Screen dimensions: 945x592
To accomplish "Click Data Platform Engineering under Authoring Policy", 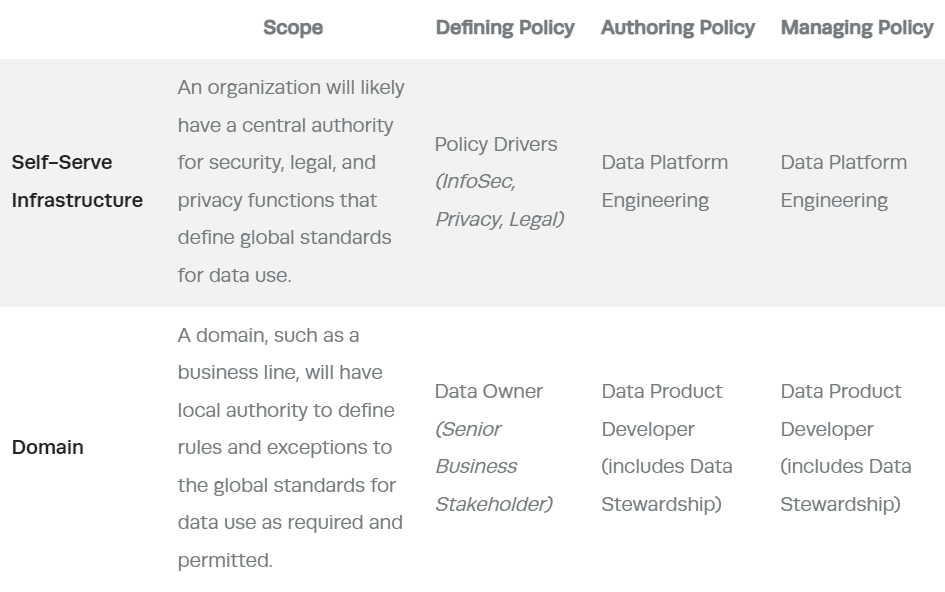I will tap(664, 181).
